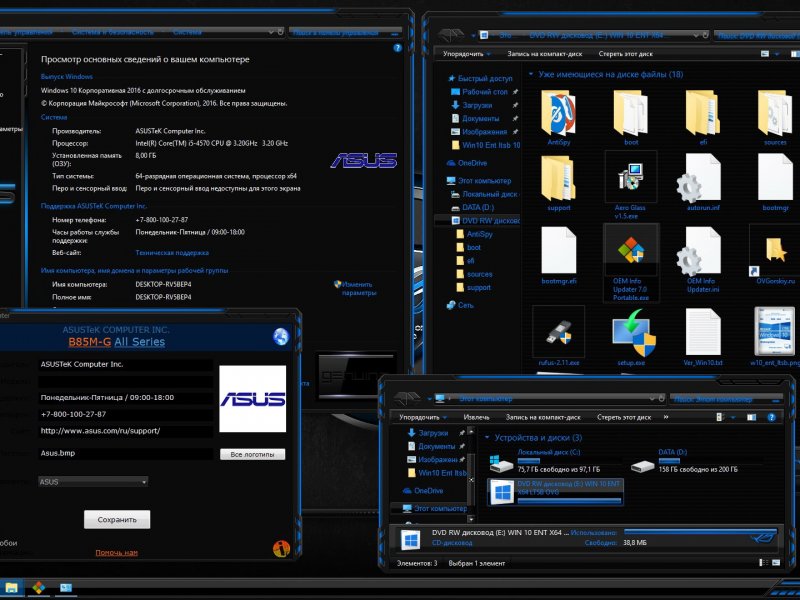Screen dimensions: 800x600
Task: Open Упорядочить menu in DVD window
Action: (x=466, y=54)
